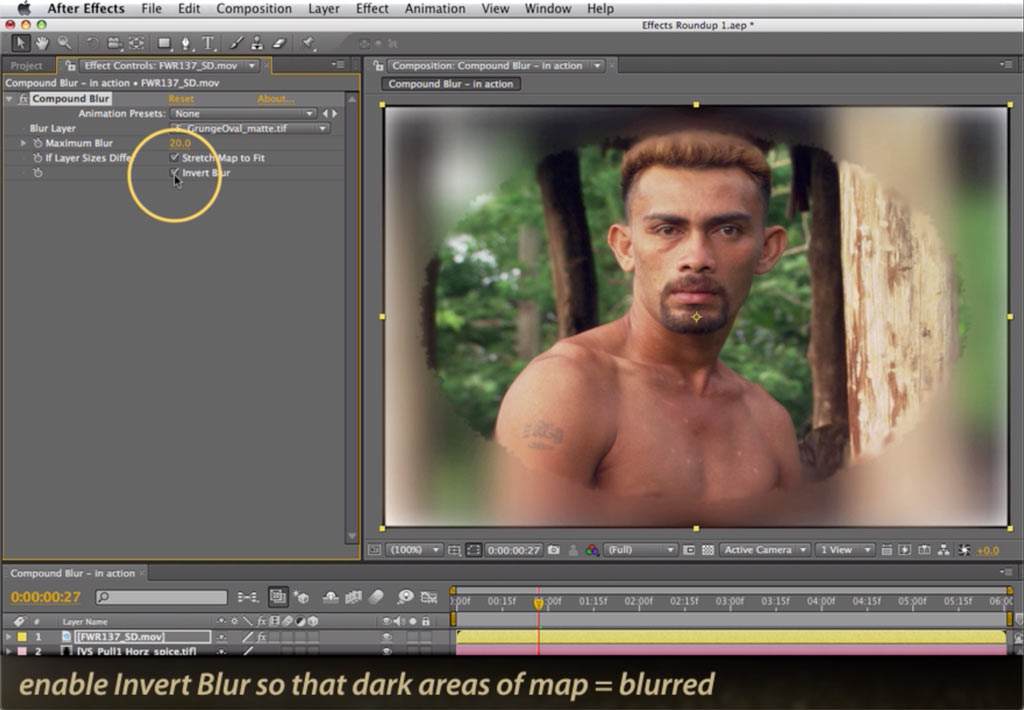Open the Animation menu
The width and height of the screenshot is (1024, 710).
(x=435, y=8)
